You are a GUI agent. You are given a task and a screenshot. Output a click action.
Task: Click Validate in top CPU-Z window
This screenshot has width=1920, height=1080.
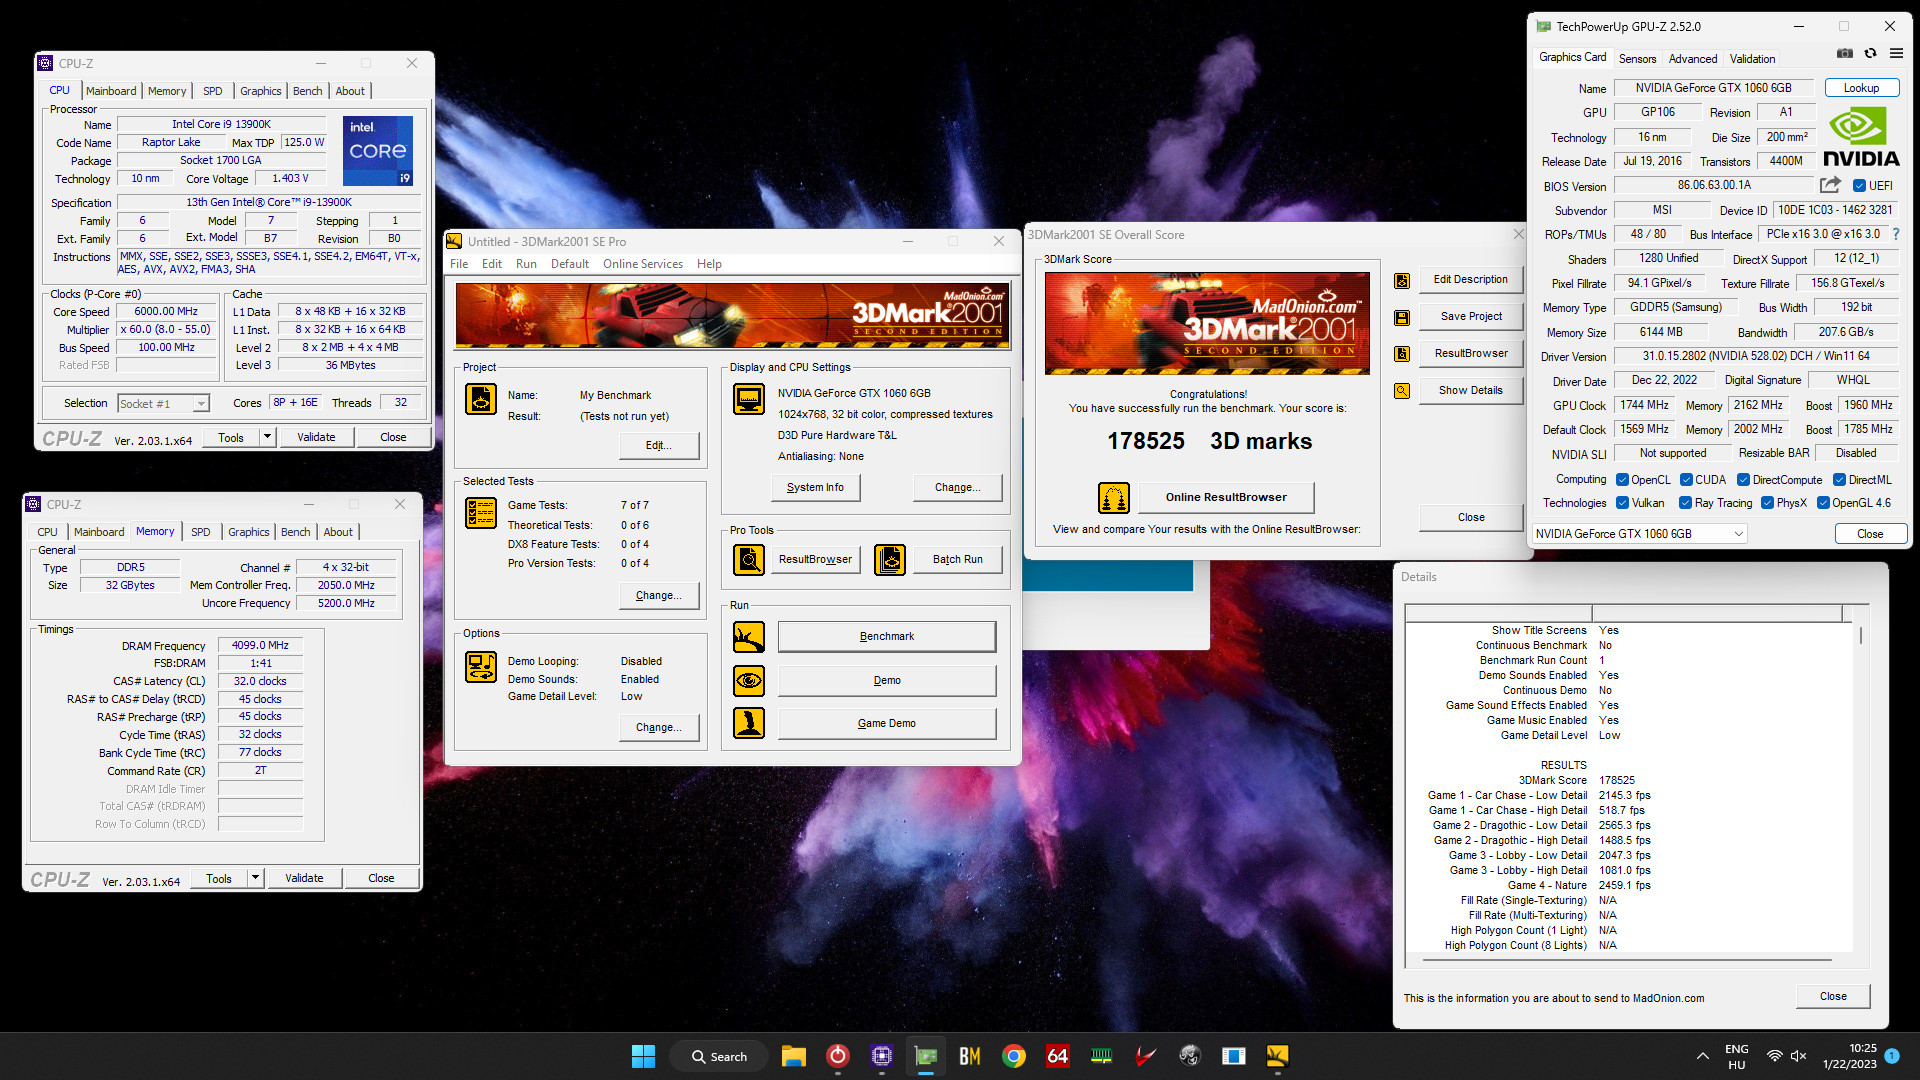(x=316, y=437)
